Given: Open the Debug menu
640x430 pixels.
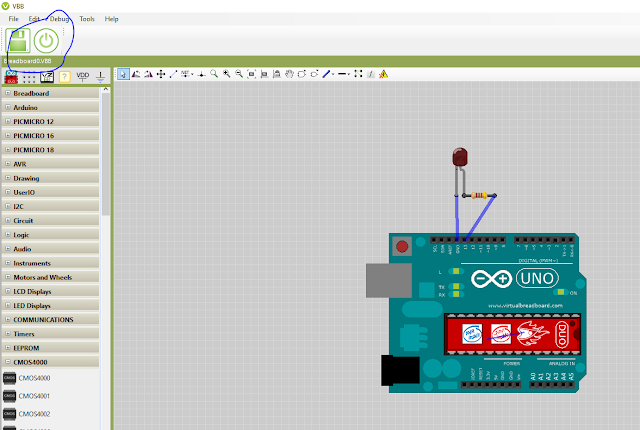Looking at the screenshot, I should click(59, 19).
